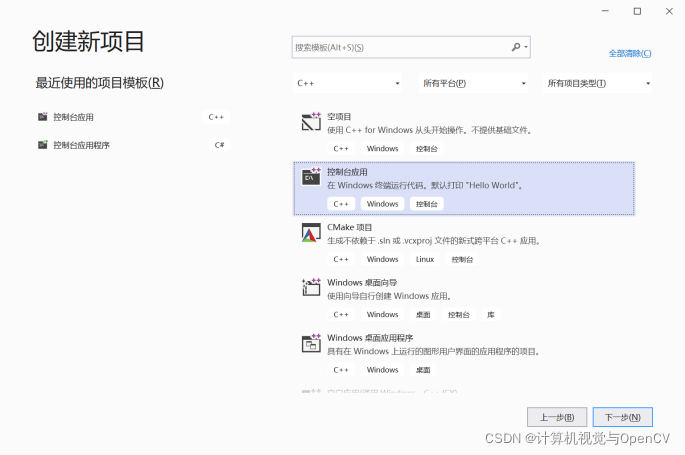Click C++ badge beside recent 控制台应用
Viewport: 685px width, 455px height.
(216, 117)
